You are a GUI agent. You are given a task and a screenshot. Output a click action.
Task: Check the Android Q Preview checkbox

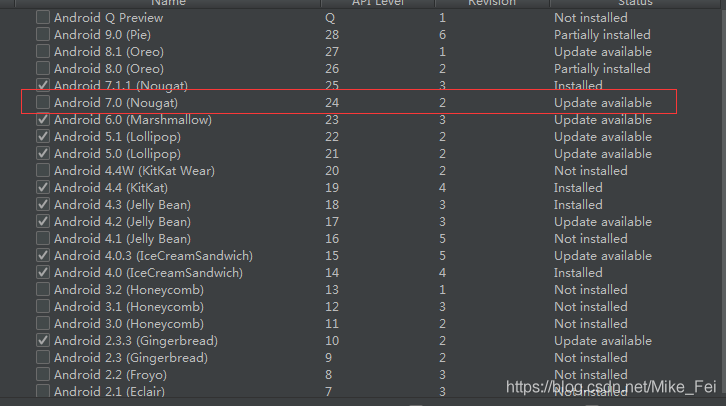click(43, 18)
